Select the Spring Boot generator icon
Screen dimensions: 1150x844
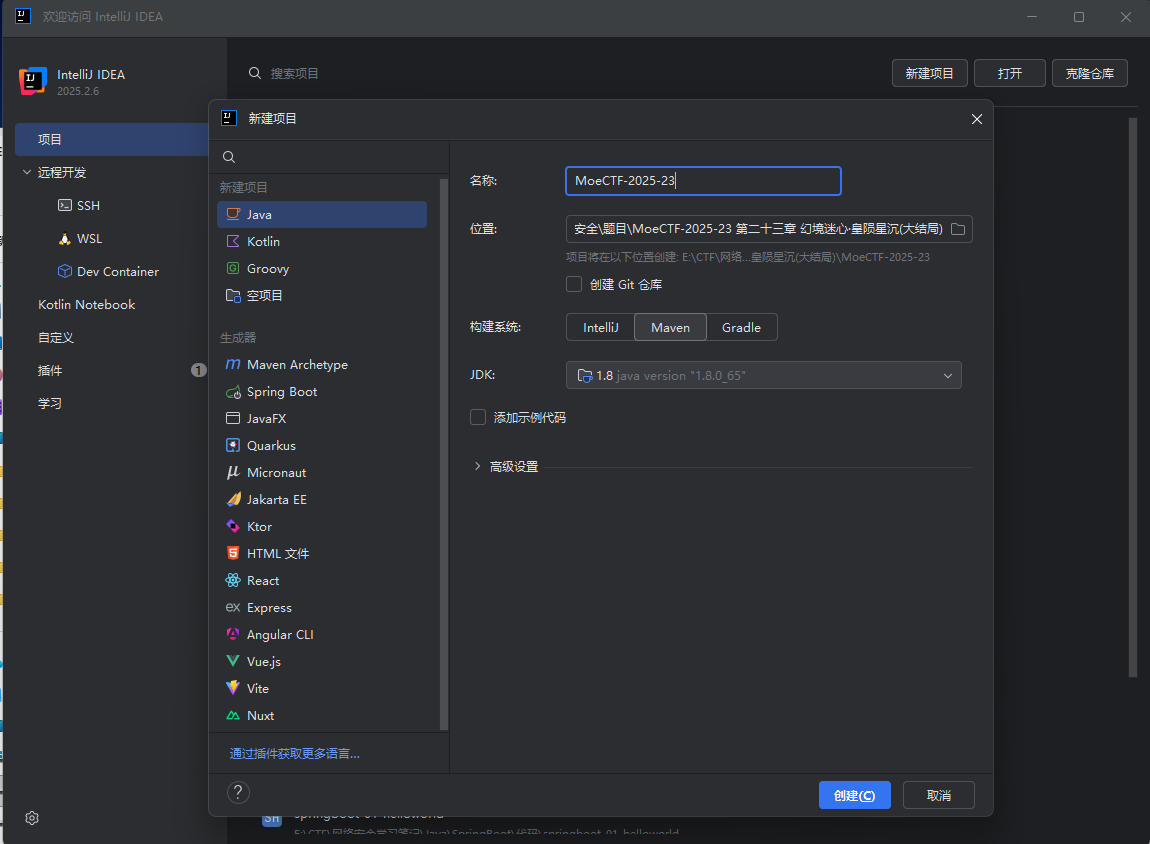(233, 392)
